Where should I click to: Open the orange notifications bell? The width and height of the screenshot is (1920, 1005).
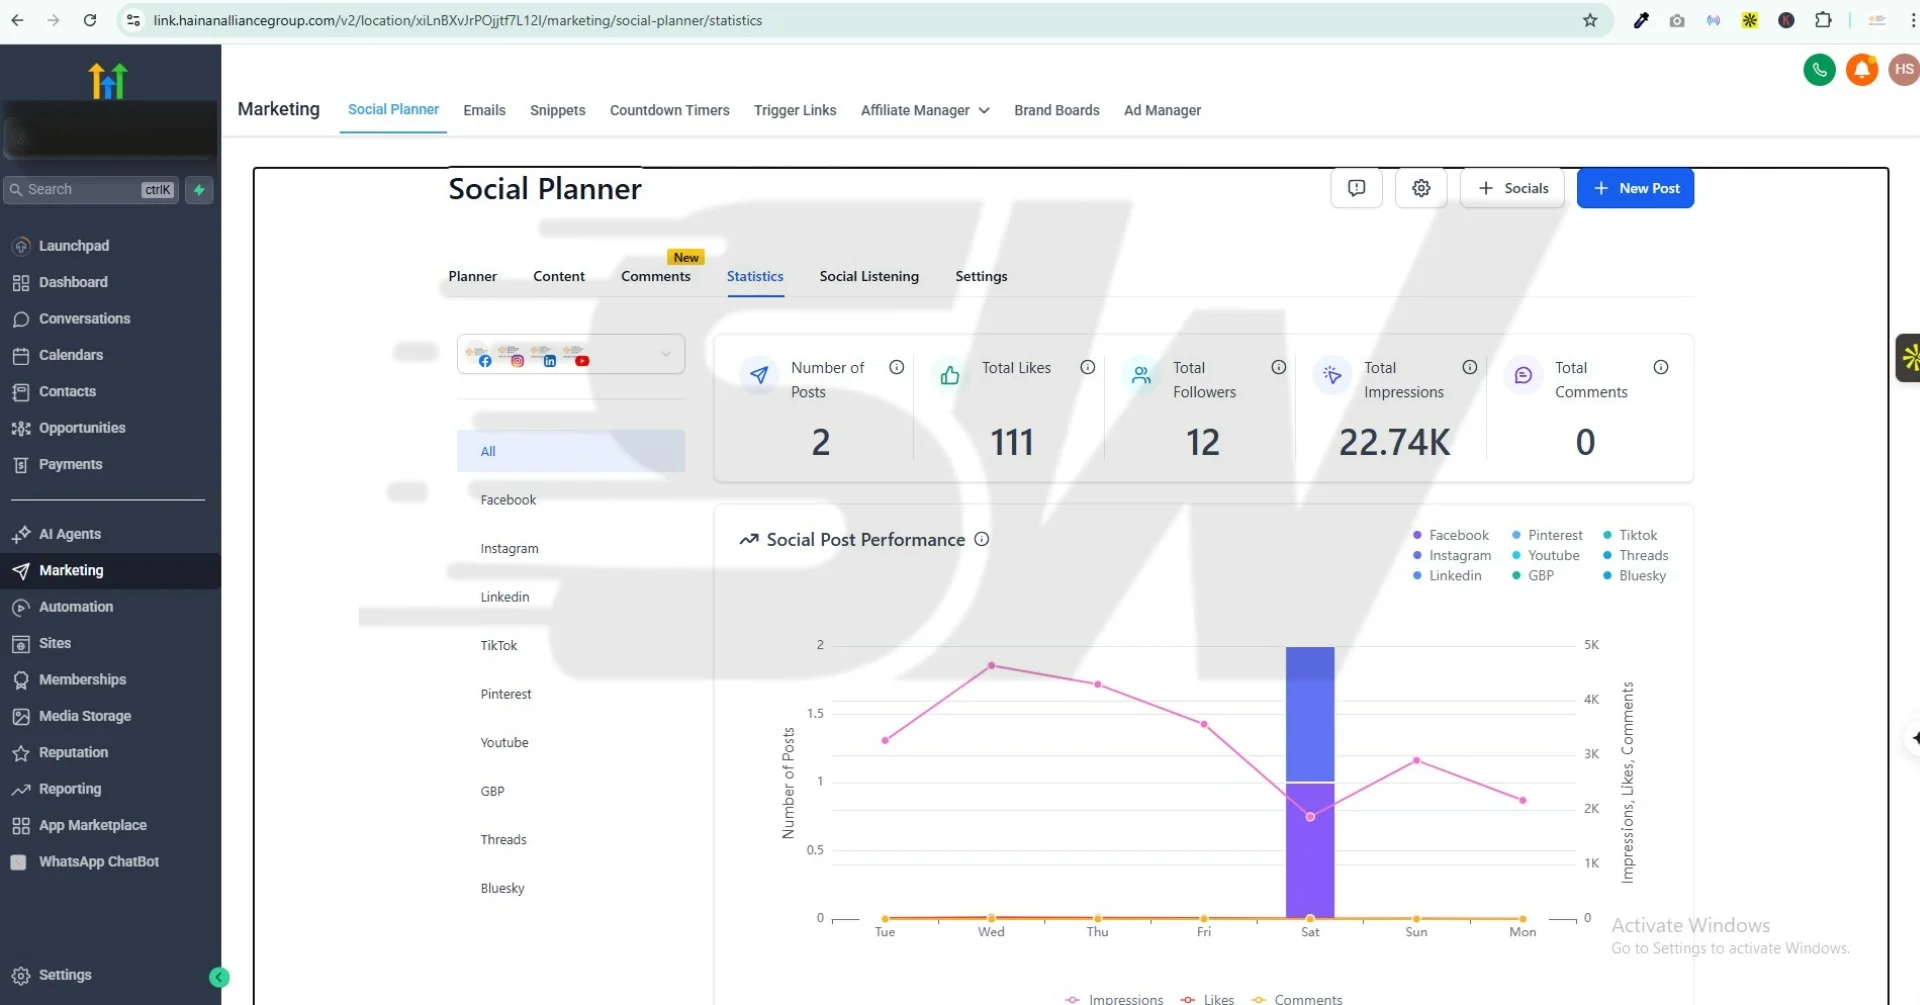coord(1861,70)
